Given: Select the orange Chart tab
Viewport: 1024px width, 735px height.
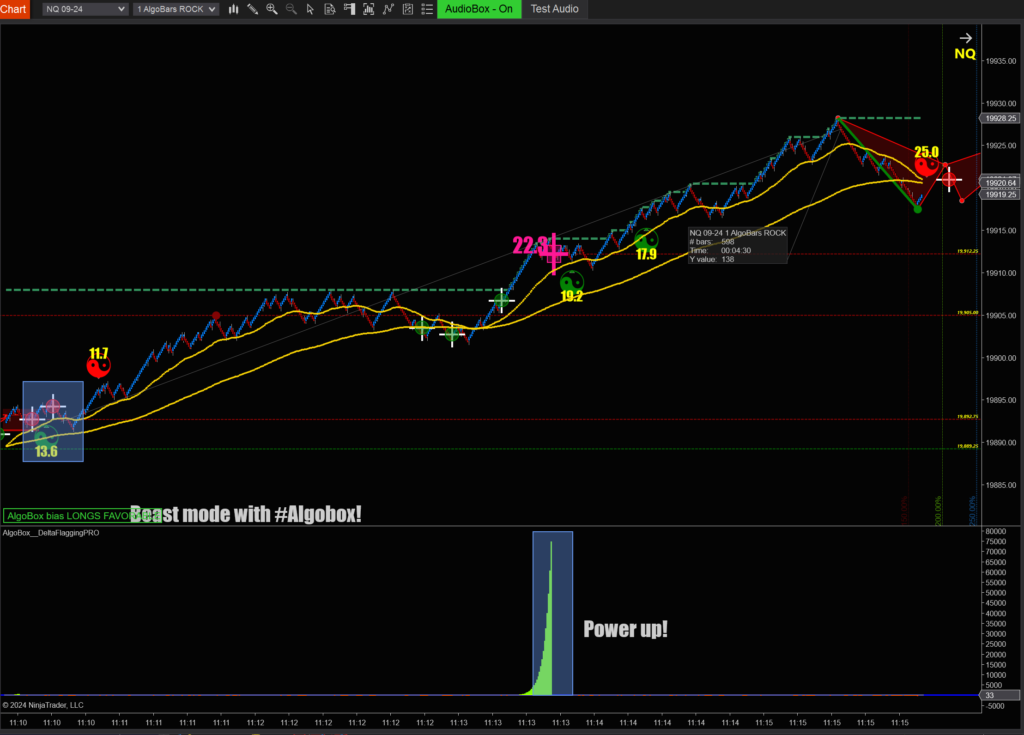Looking at the screenshot, I should 14,9.
